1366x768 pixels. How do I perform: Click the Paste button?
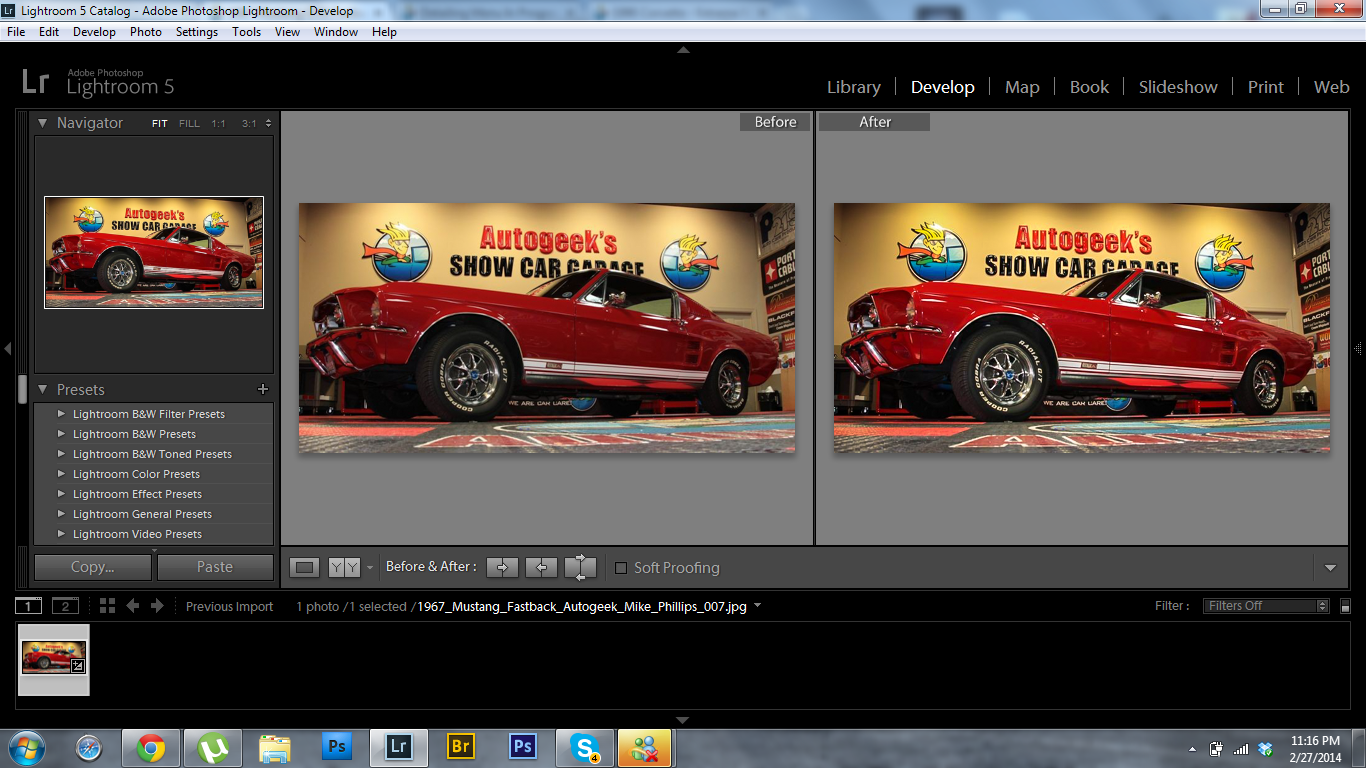(215, 567)
